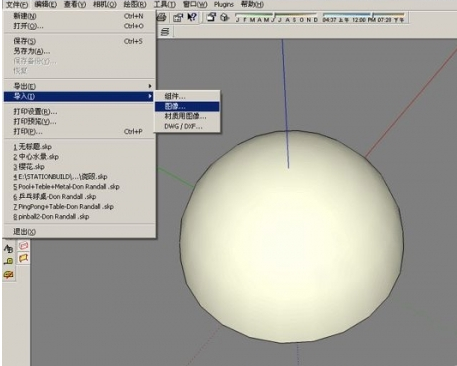This screenshot has height=366, width=457.
Task: Click the print icon in toolbar
Action: 162,17
